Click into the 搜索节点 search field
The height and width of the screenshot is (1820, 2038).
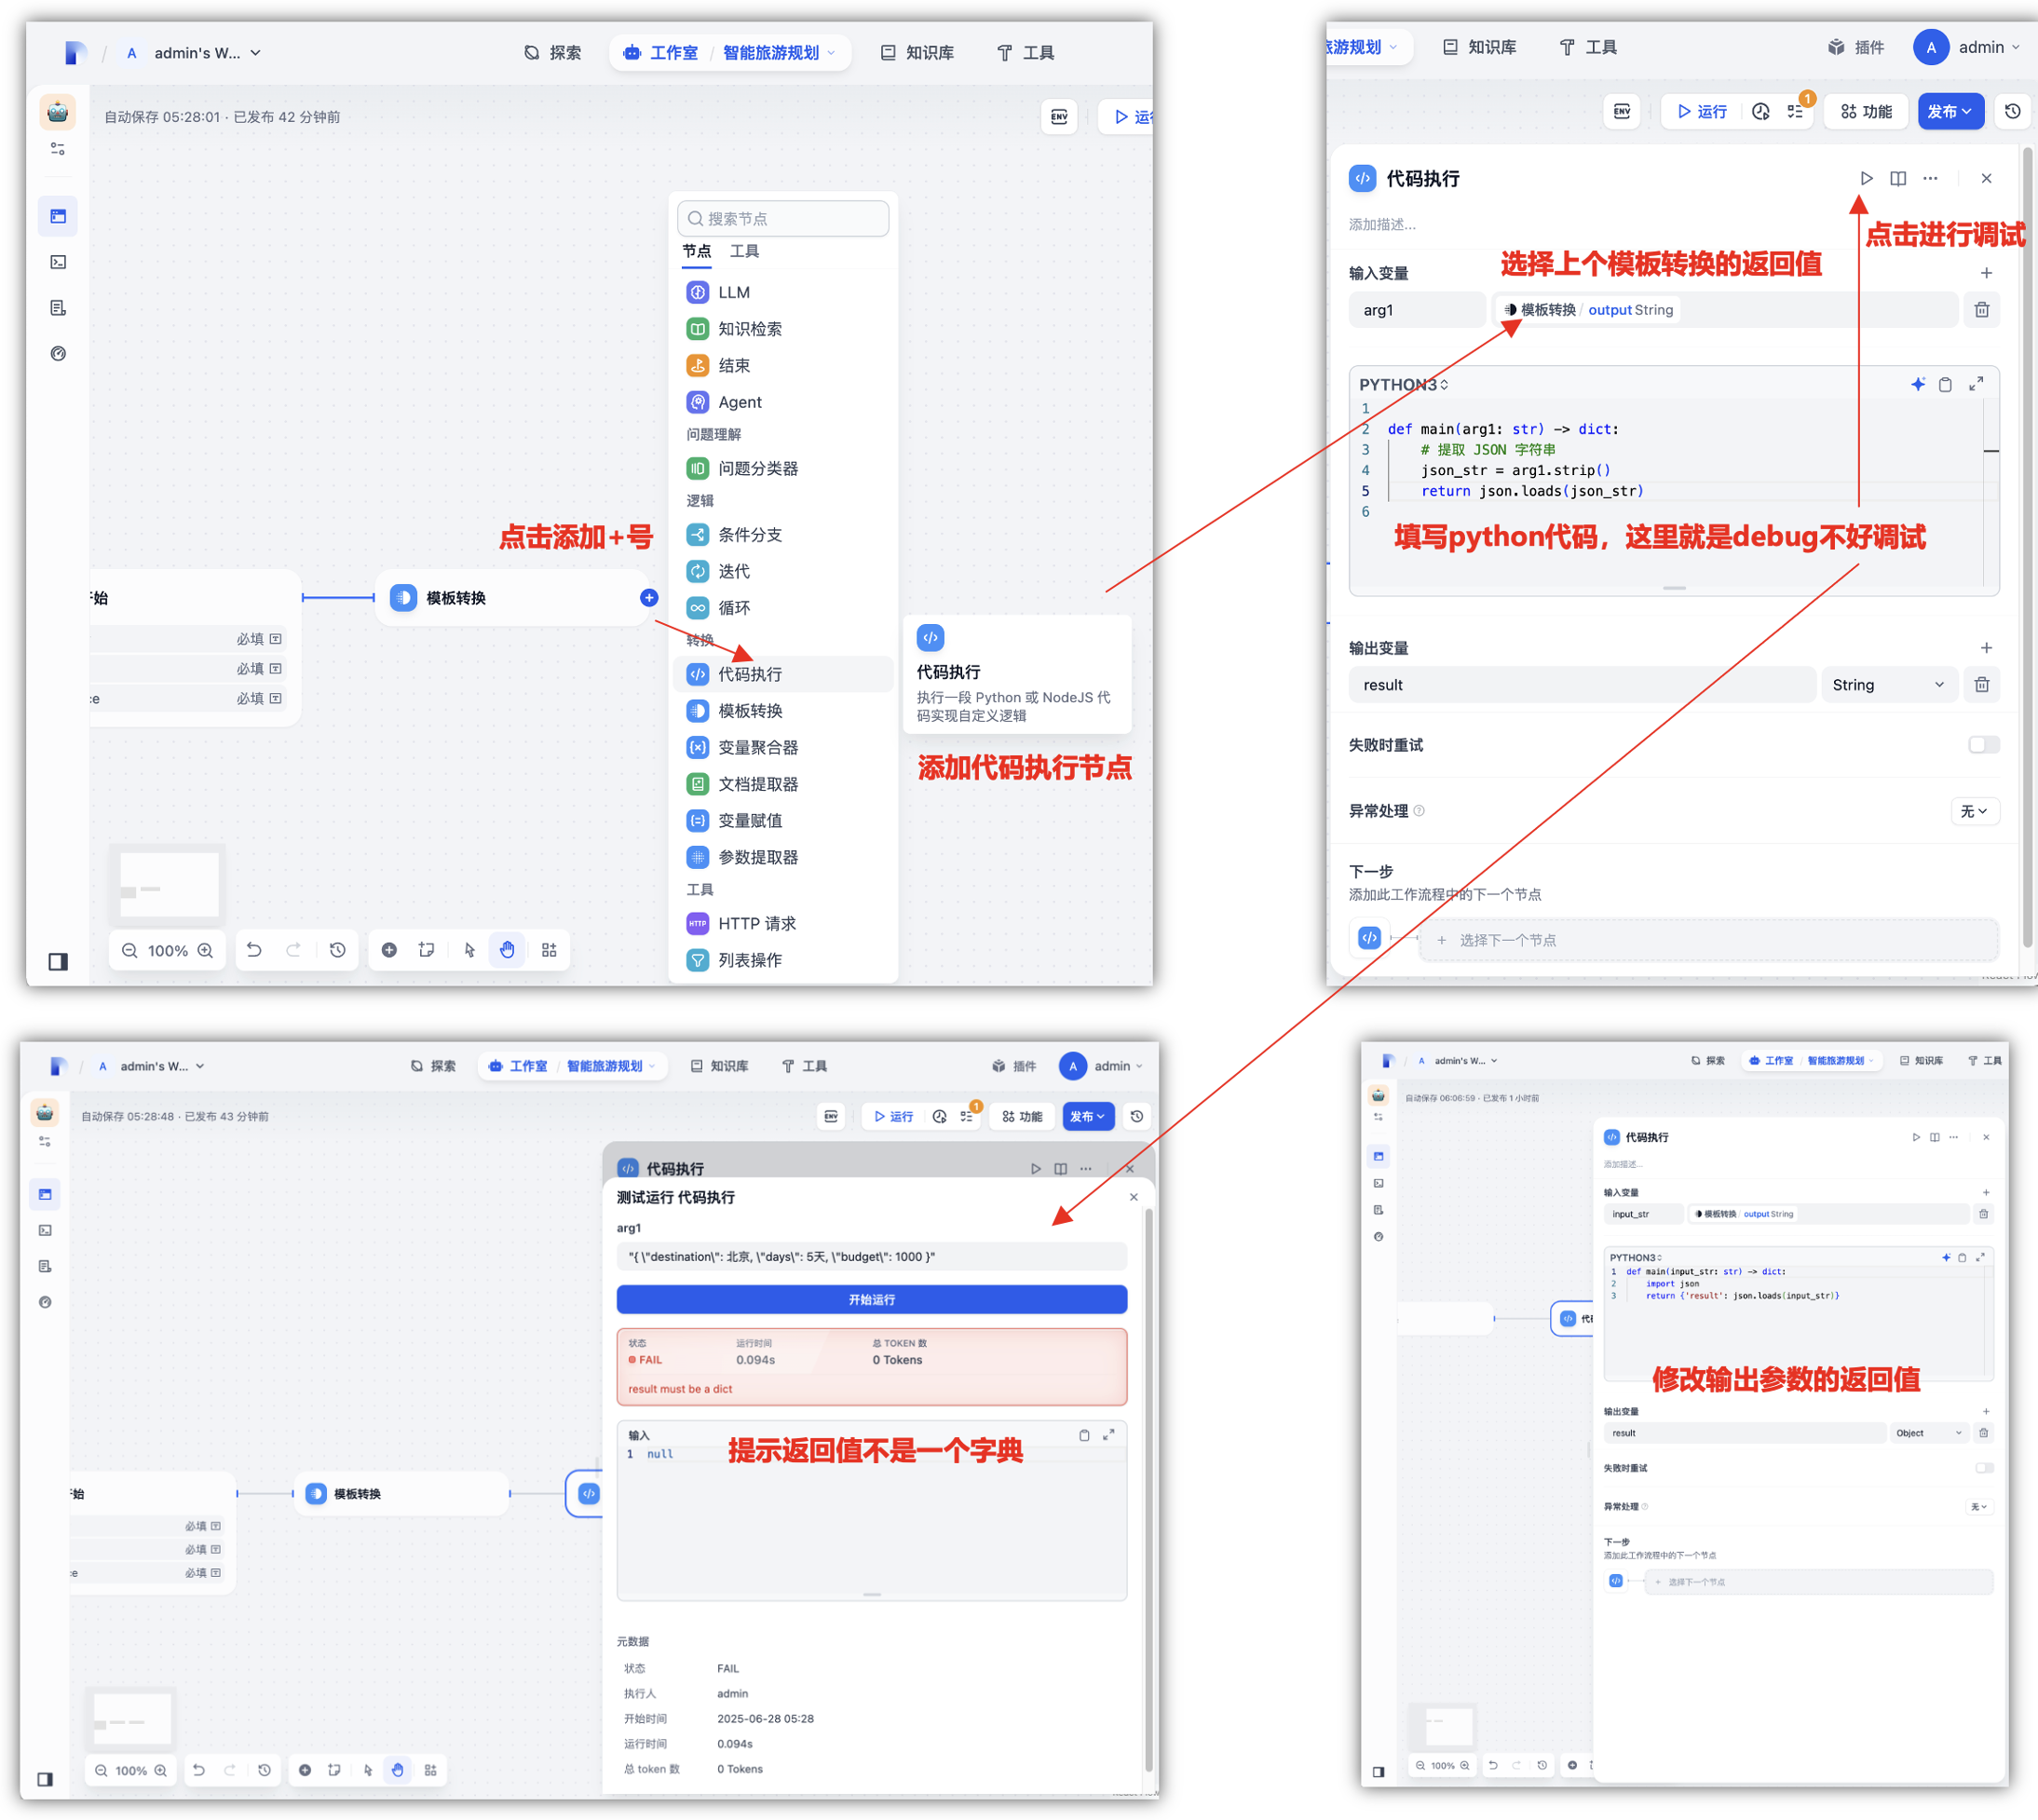[x=784, y=219]
